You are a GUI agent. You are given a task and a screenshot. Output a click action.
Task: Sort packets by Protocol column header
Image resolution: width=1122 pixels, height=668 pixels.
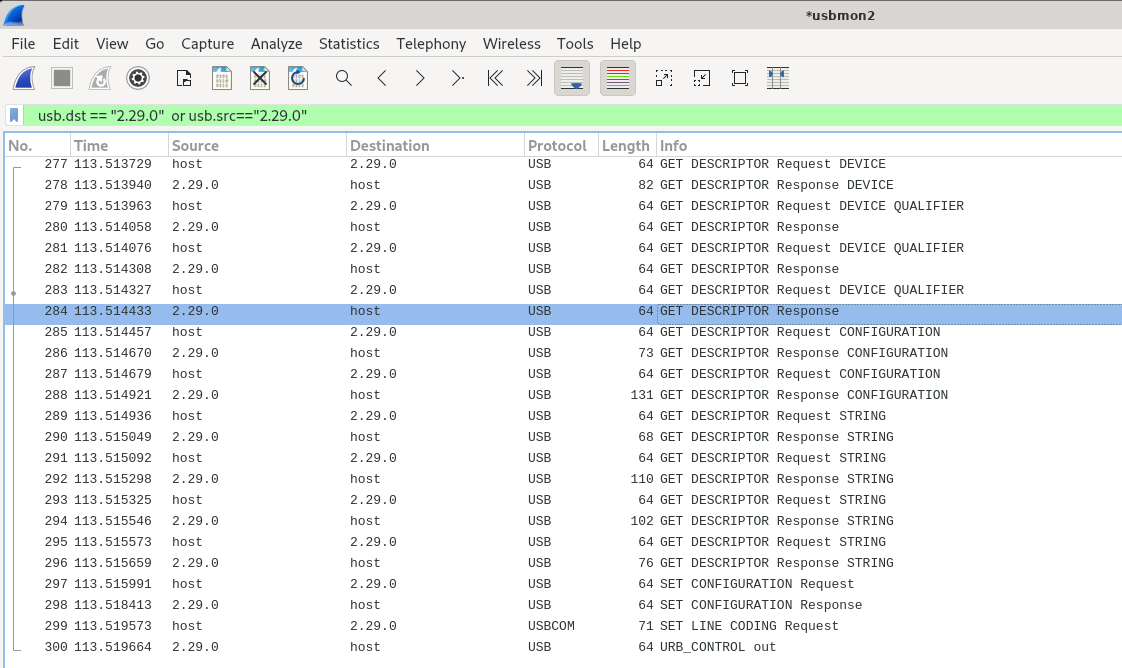coord(557,146)
